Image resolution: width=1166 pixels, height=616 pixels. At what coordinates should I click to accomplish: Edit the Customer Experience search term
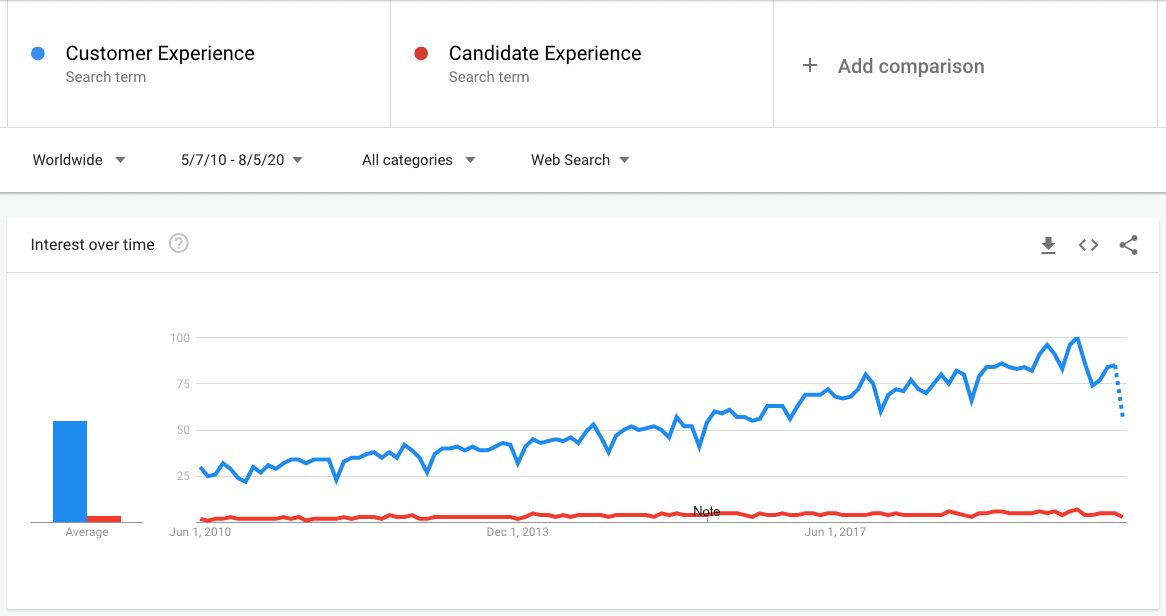(160, 54)
